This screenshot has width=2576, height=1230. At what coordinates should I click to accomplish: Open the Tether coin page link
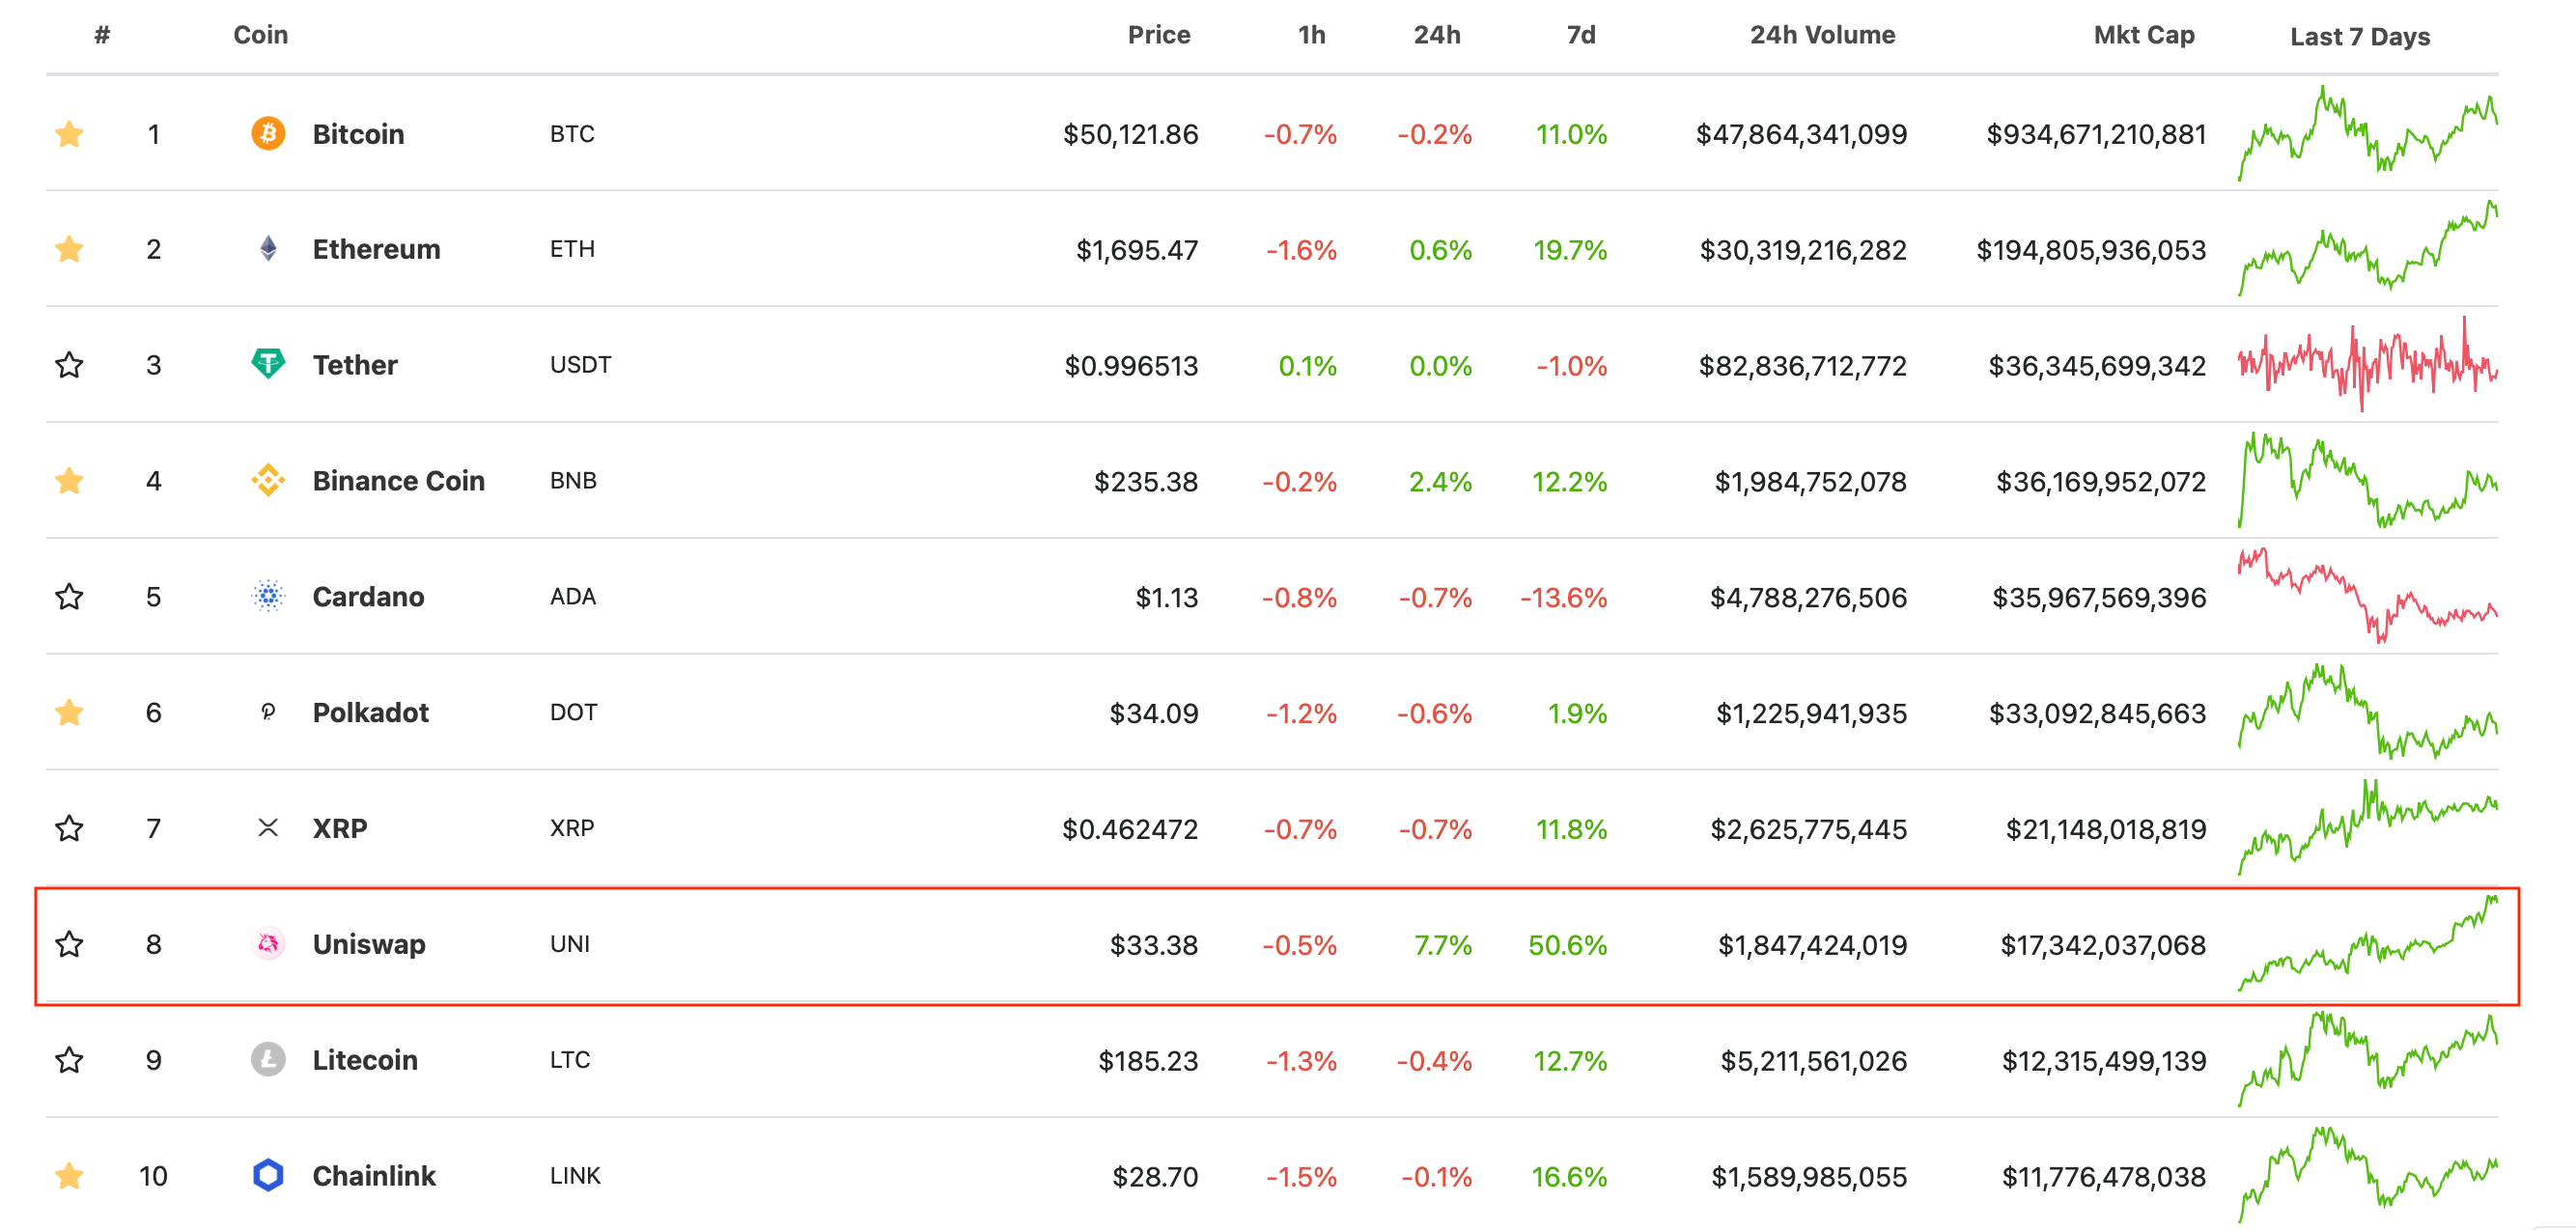355,365
